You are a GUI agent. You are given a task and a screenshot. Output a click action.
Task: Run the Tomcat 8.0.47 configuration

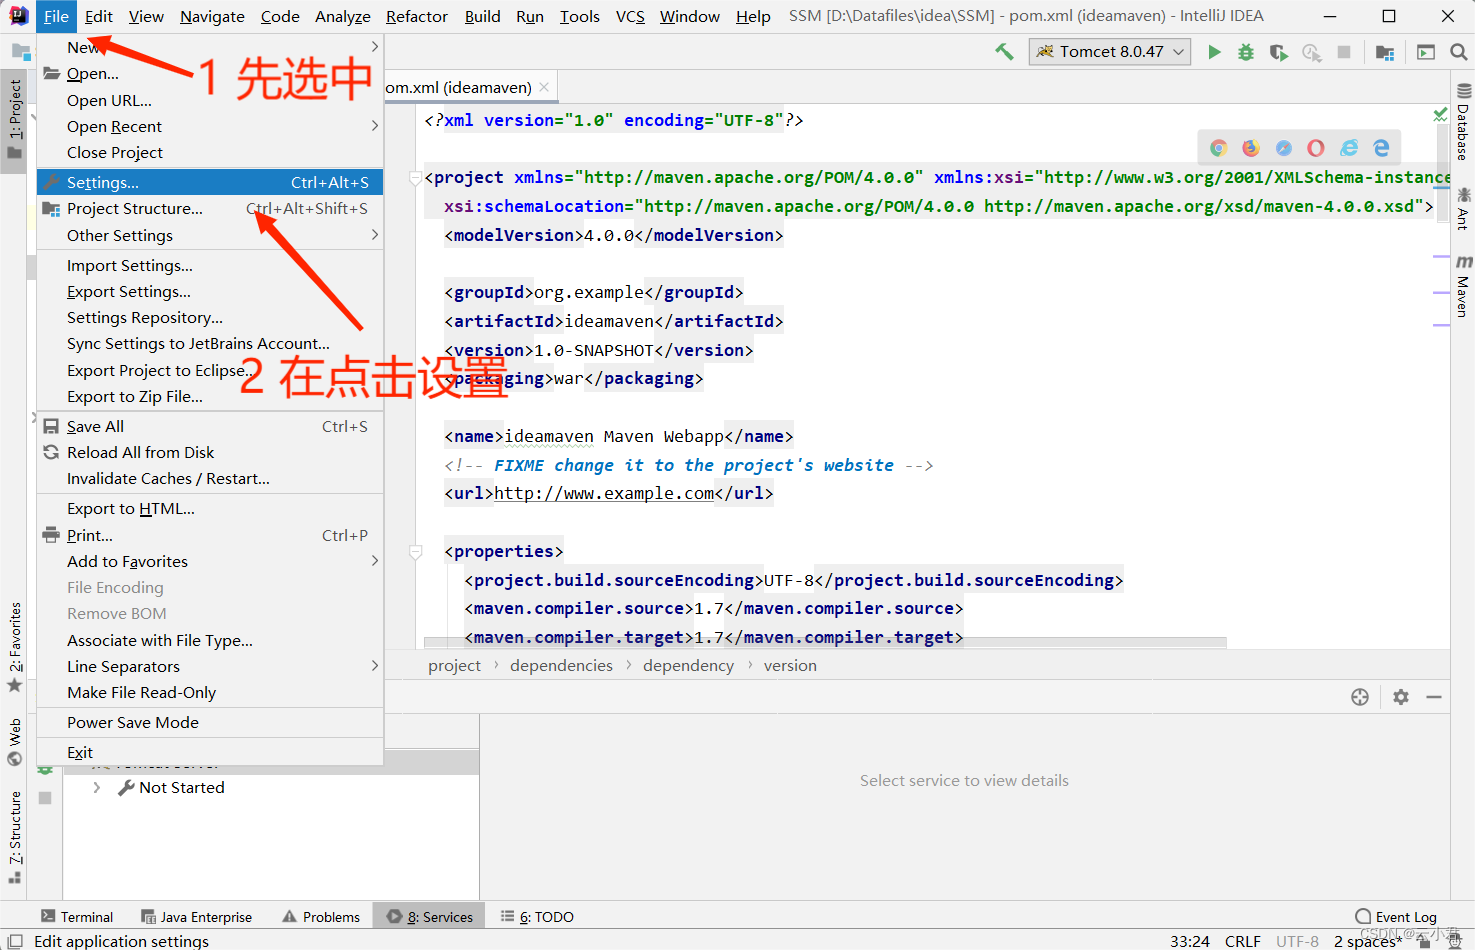1214,52
